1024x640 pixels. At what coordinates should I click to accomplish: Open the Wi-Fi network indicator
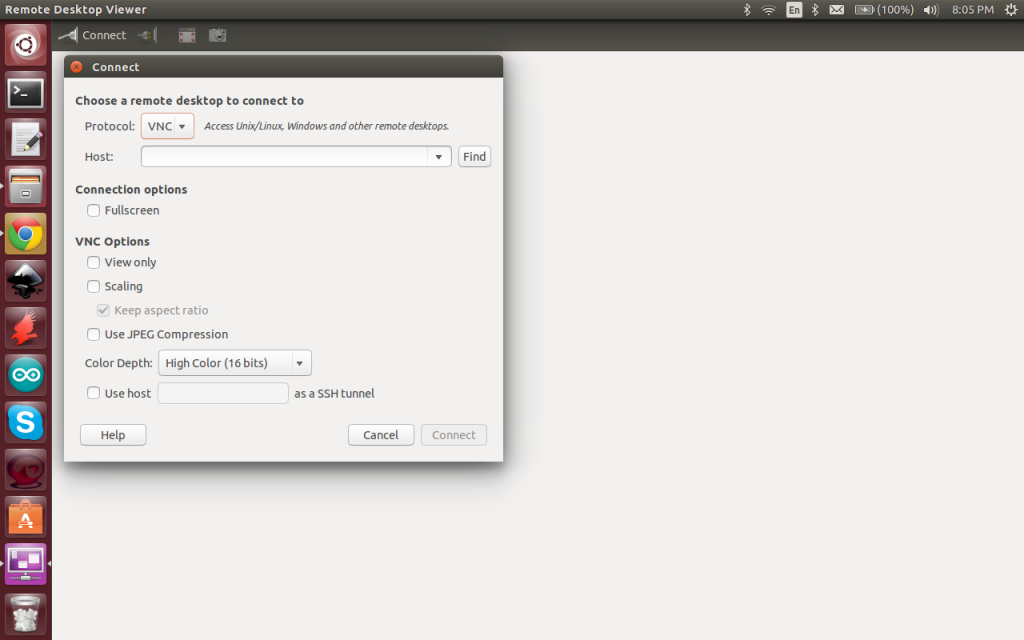(768, 10)
